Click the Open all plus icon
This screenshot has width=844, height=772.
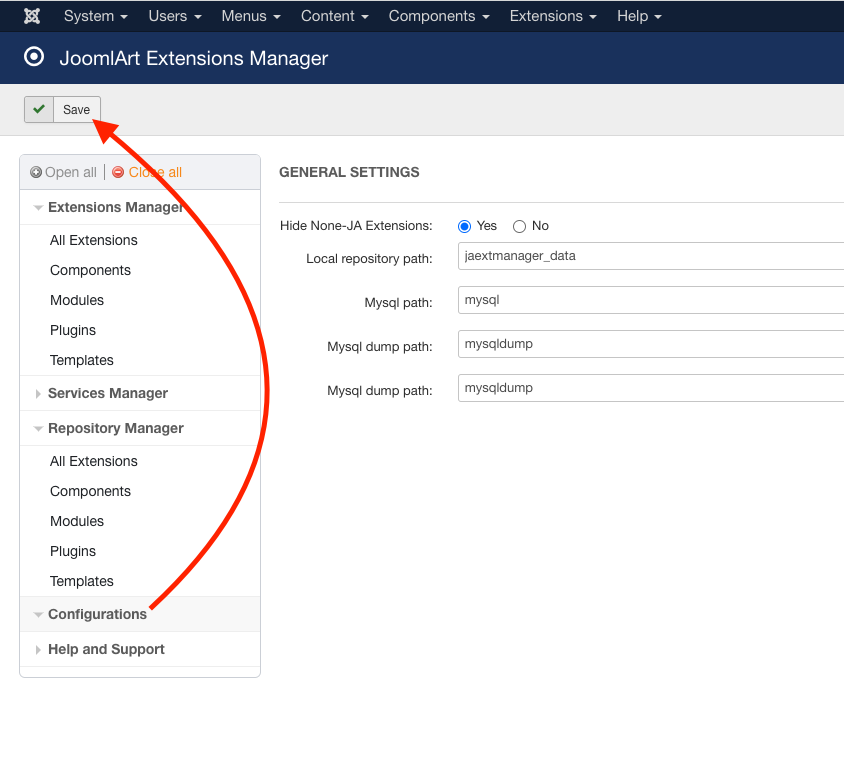point(36,172)
